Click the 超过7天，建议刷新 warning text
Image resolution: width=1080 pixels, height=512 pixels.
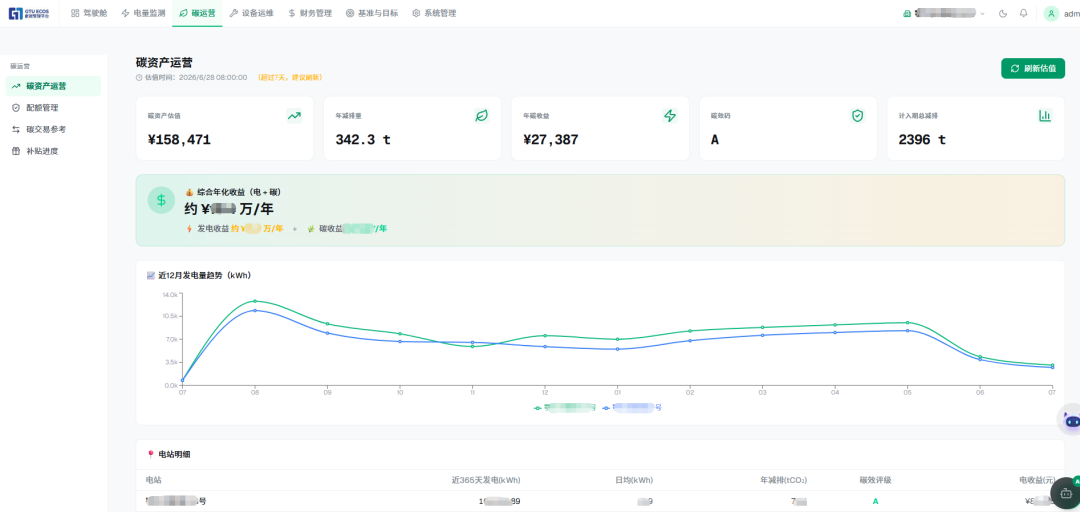click(290, 78)
